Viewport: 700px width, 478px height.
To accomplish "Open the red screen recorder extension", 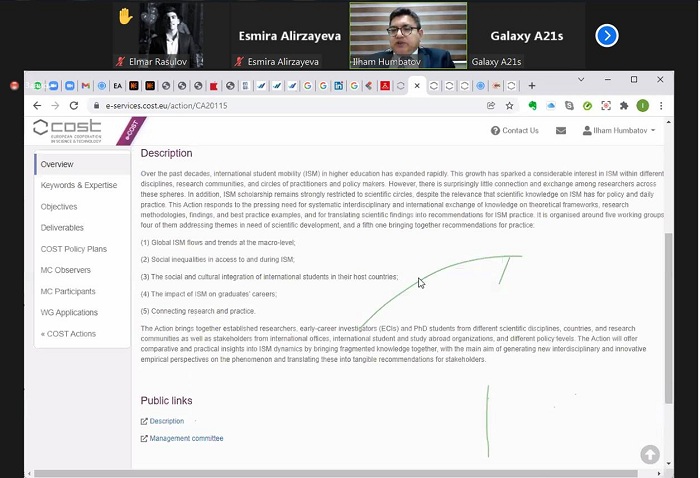I will (606, 106).
